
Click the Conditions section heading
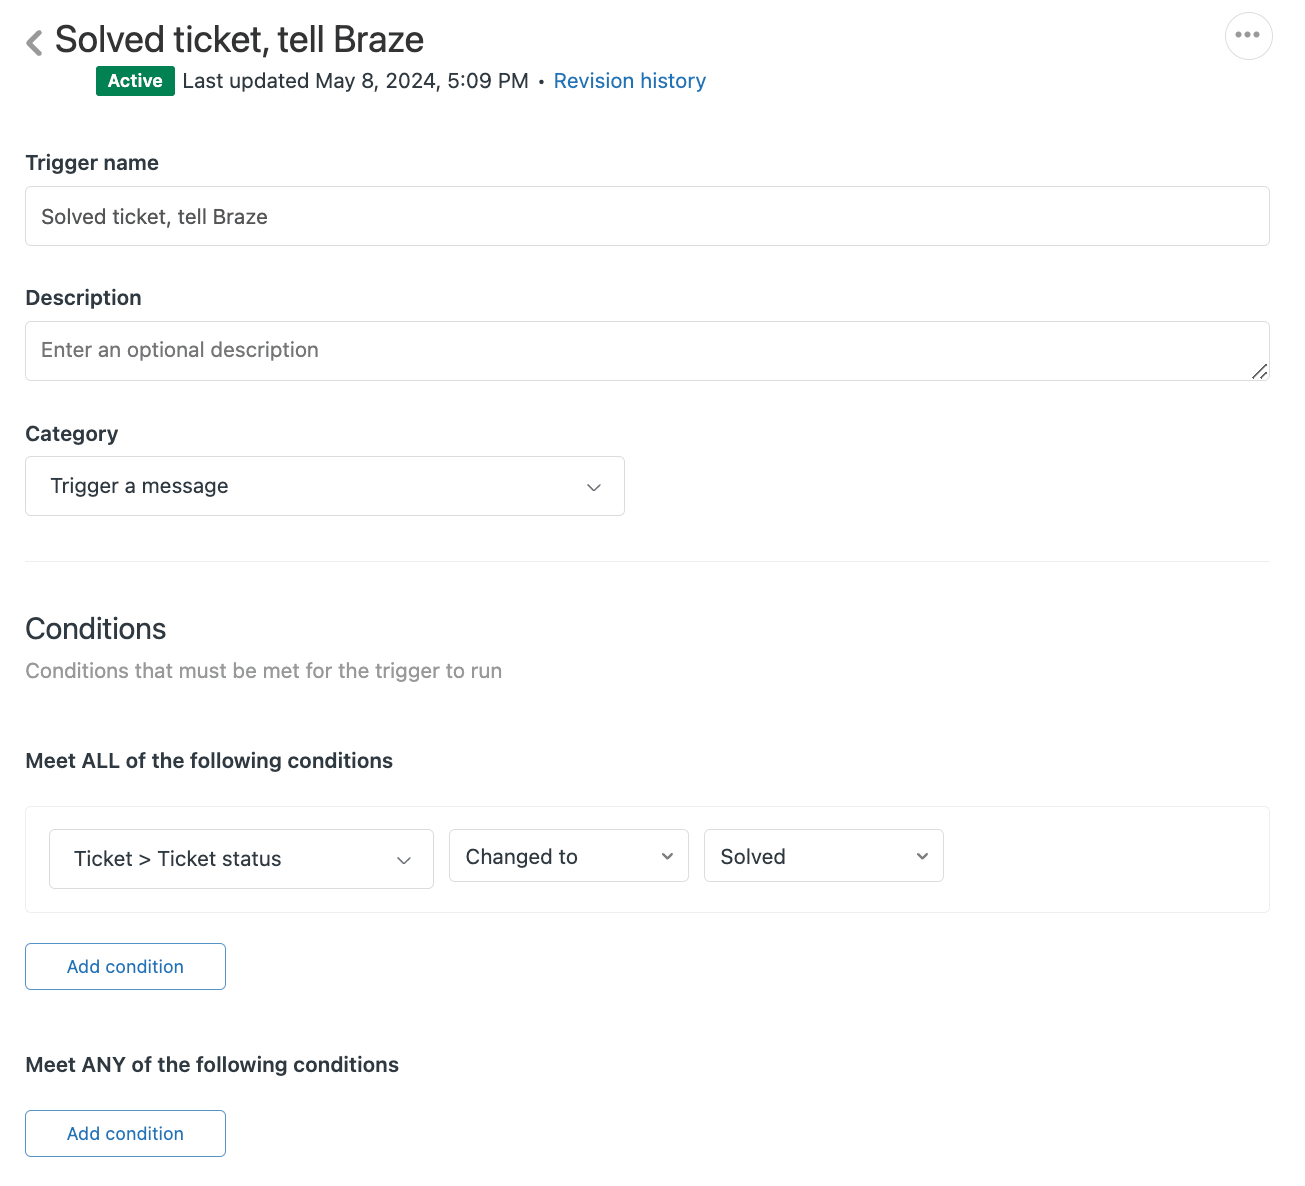(95, 629)
